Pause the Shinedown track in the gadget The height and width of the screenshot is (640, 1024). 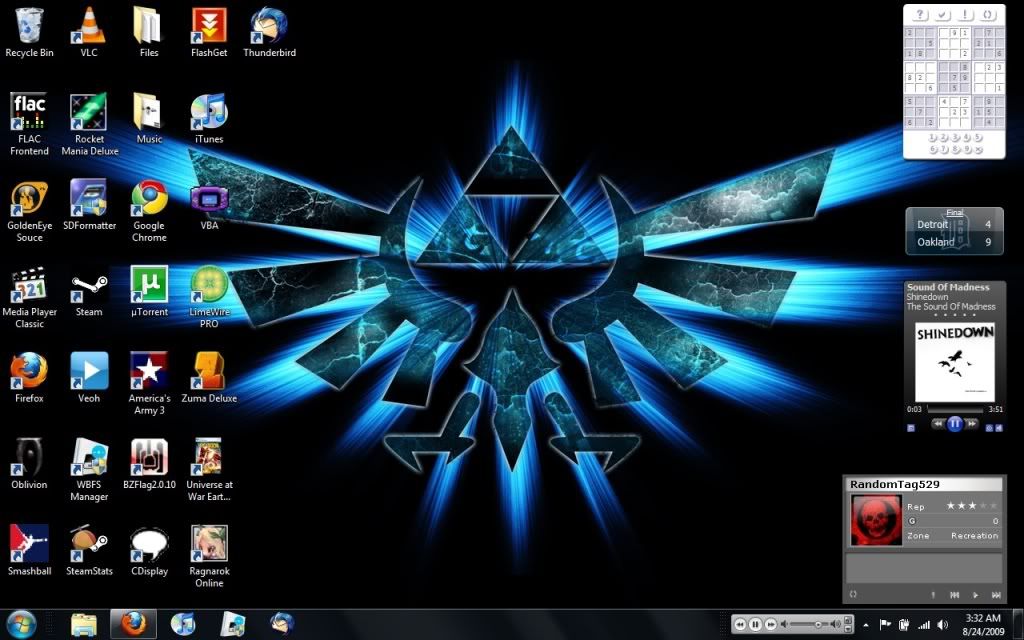[x=955, y=424]
